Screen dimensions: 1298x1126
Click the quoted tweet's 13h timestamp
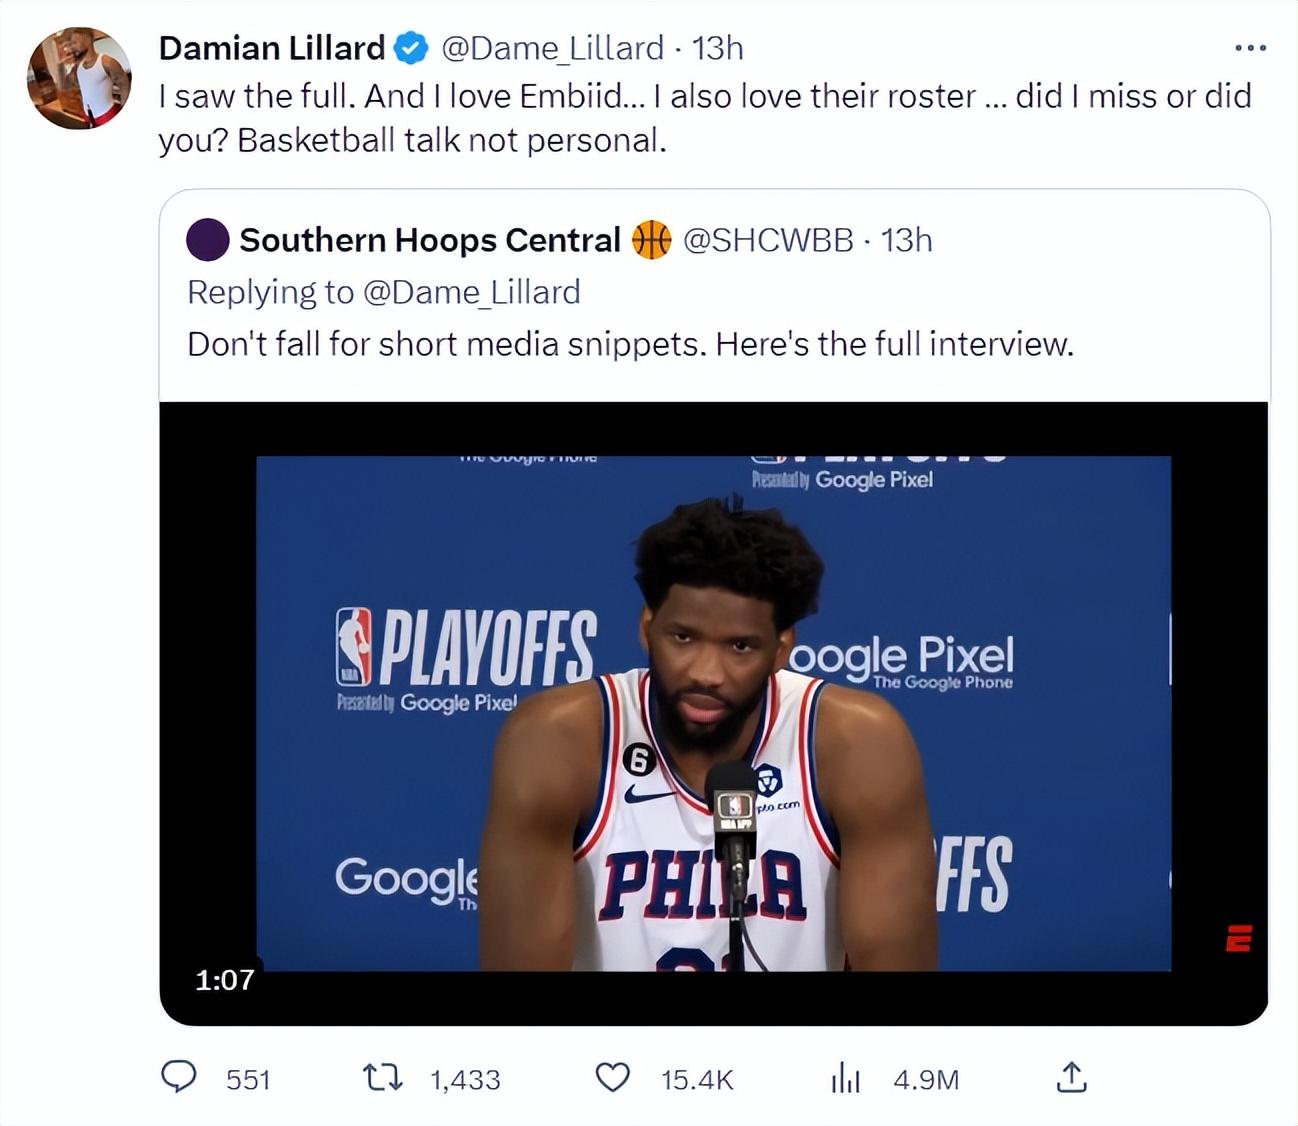pyautogui.click(x=906, y=240)
